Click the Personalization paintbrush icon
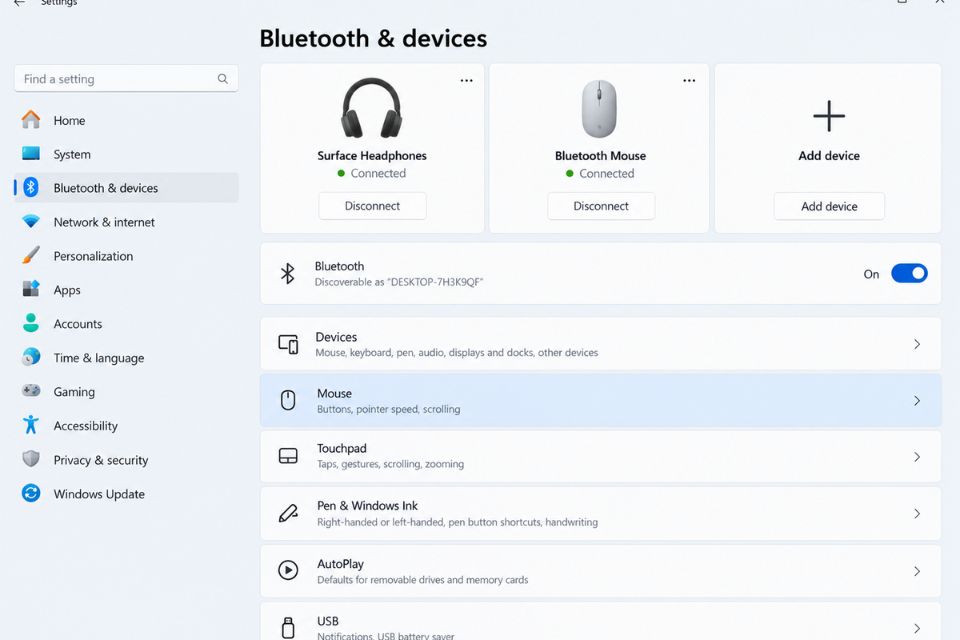960x640 pixels. [31, 255]
